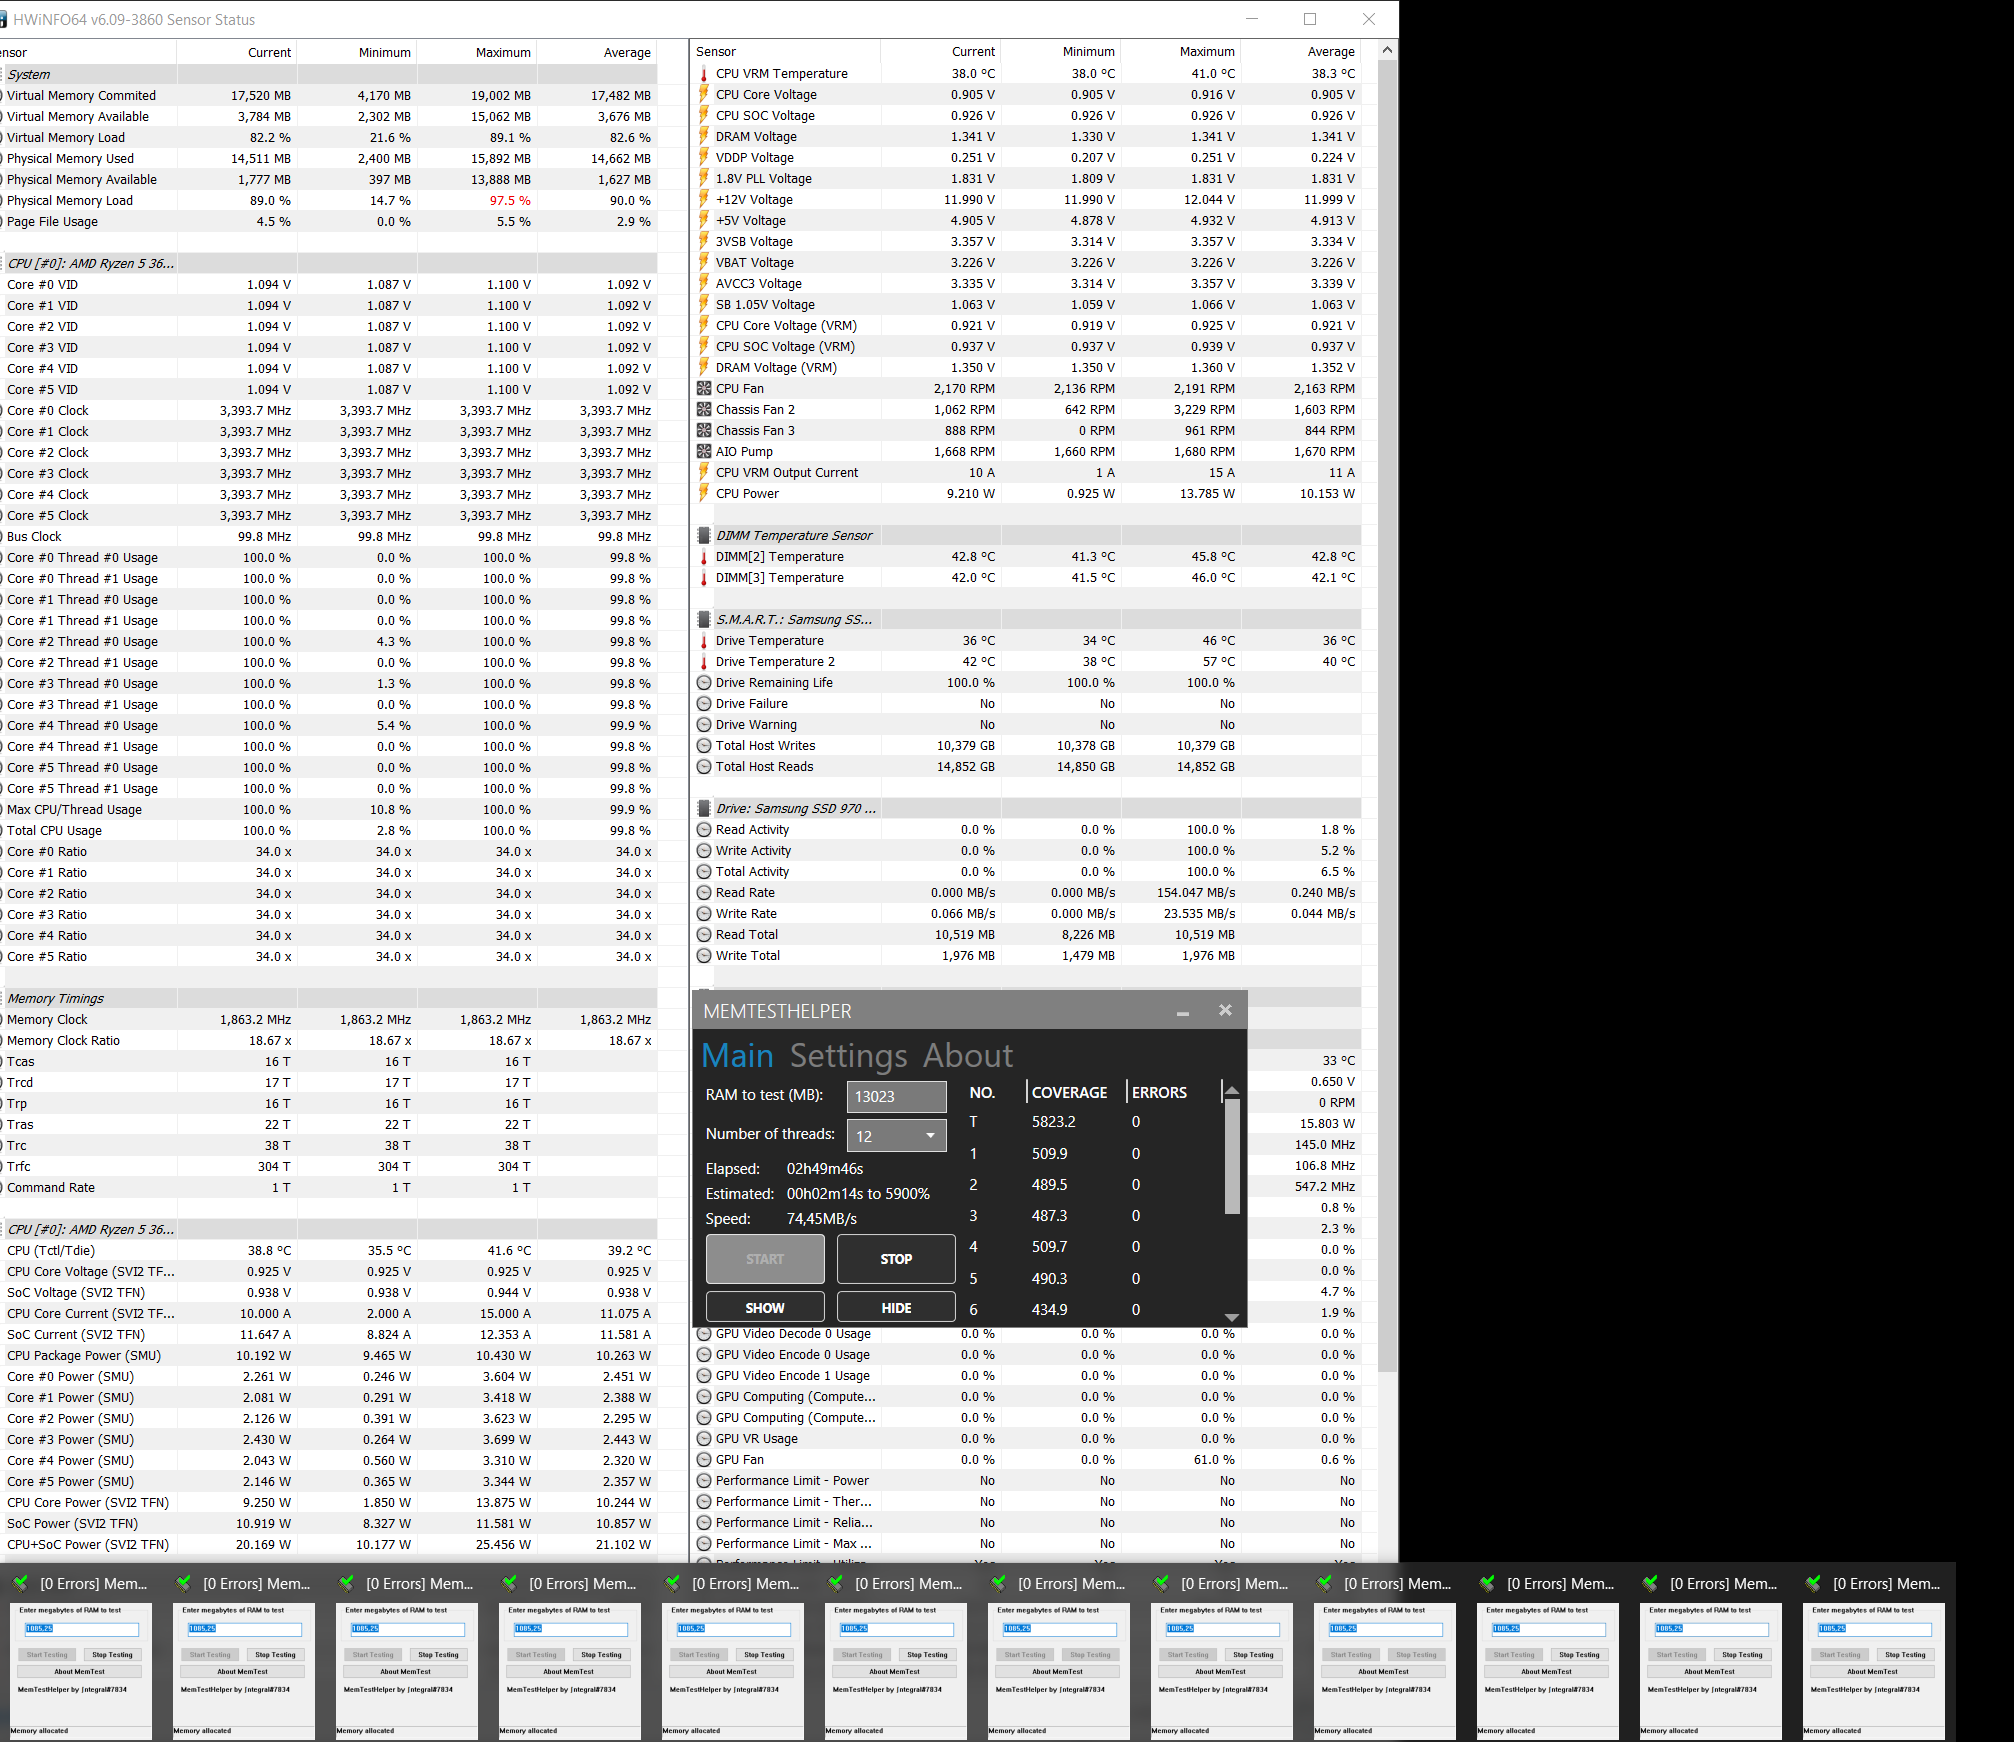The image size is (2014, 1742).
Task: Click the Maximum column header in right panel
Action: [1206, 52]
